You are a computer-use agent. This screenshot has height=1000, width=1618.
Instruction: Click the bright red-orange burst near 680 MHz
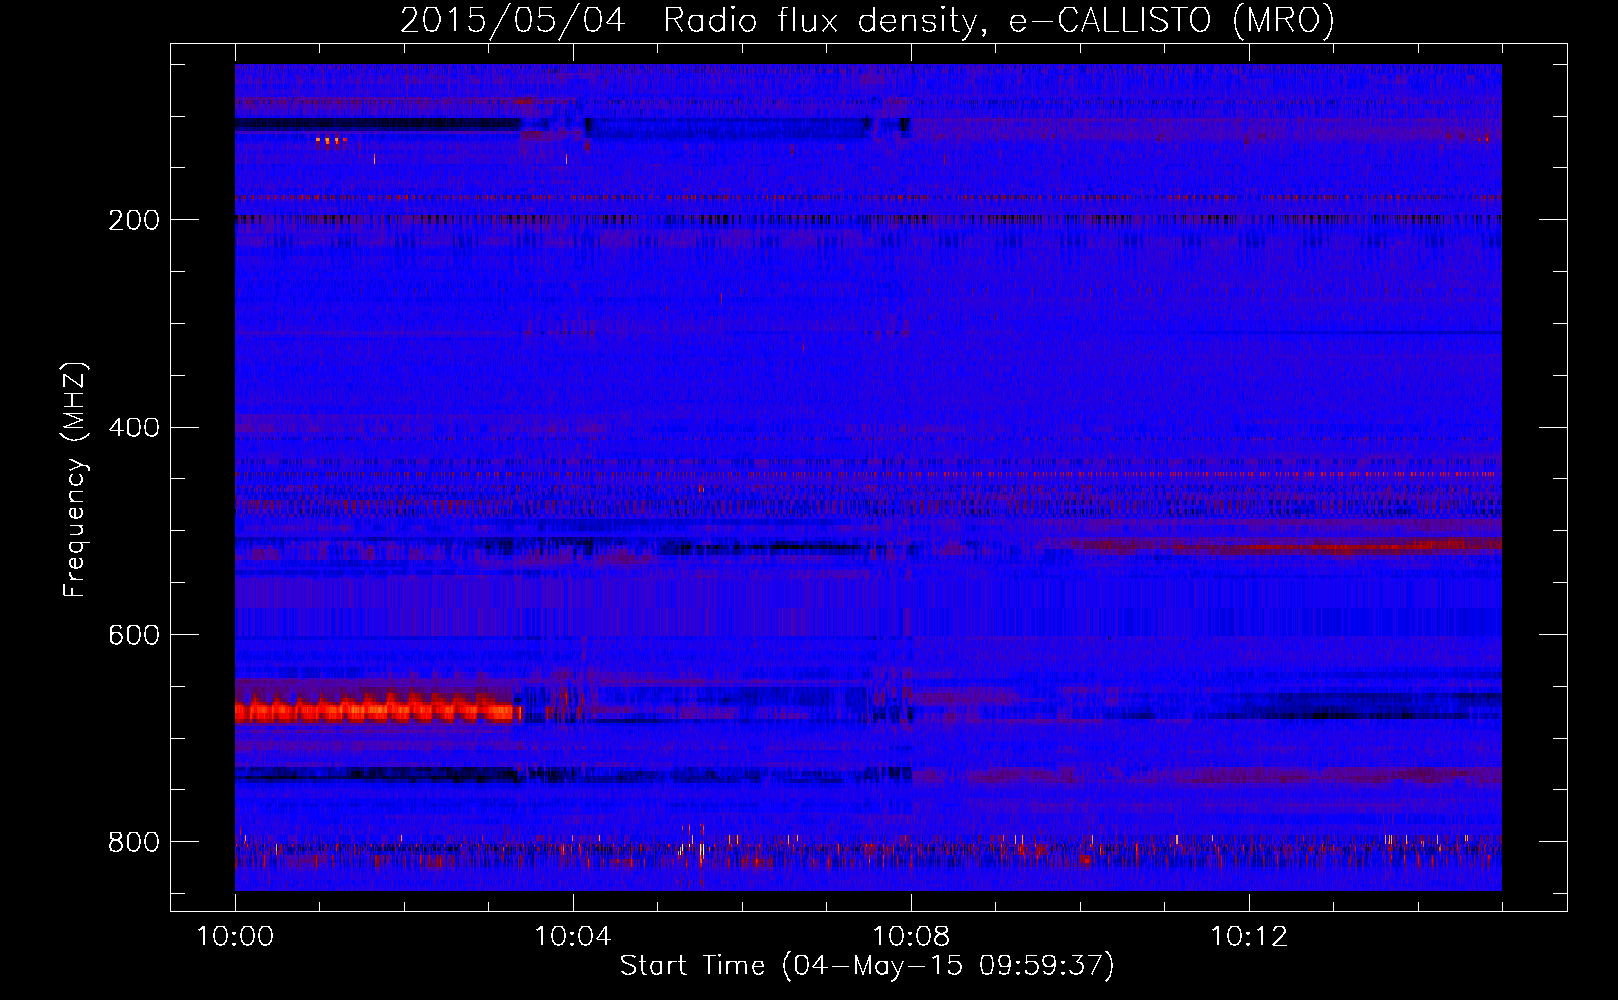coord(378,709)
